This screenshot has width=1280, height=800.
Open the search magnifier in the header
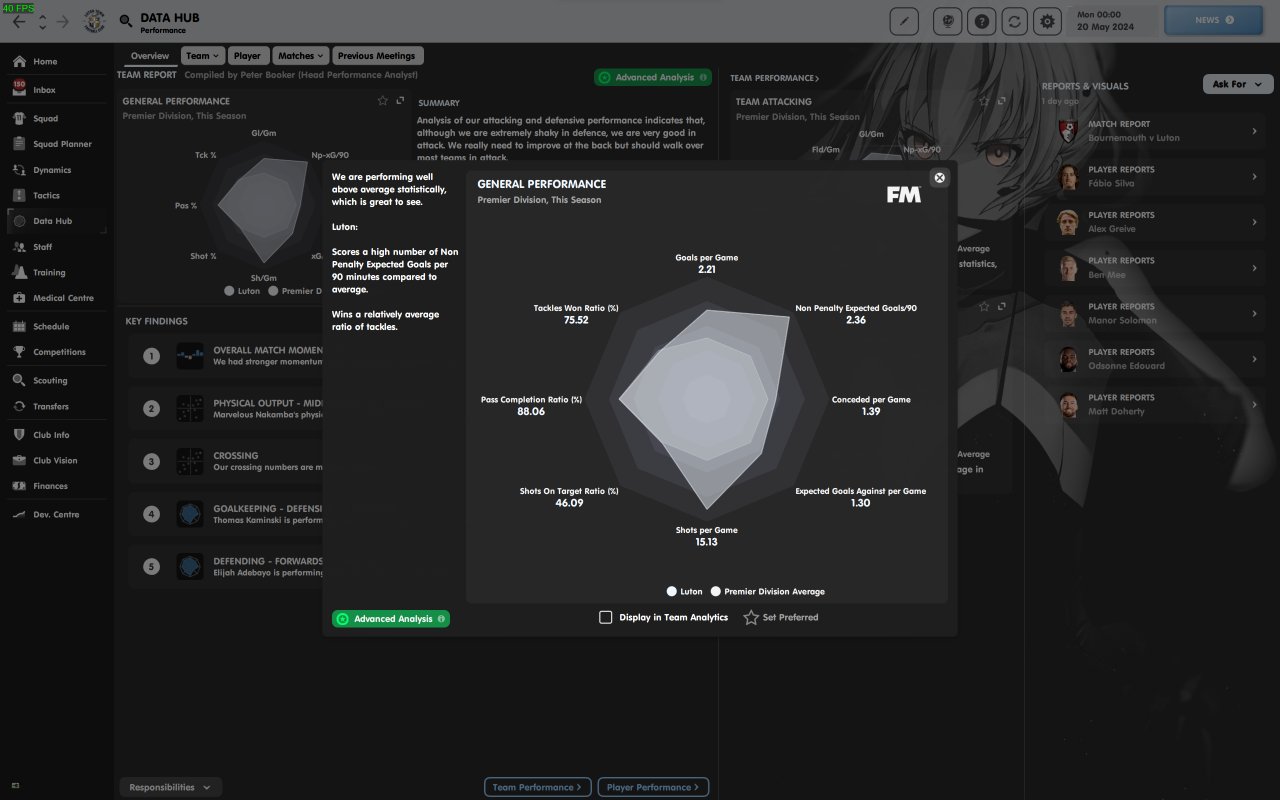[125, 21]
